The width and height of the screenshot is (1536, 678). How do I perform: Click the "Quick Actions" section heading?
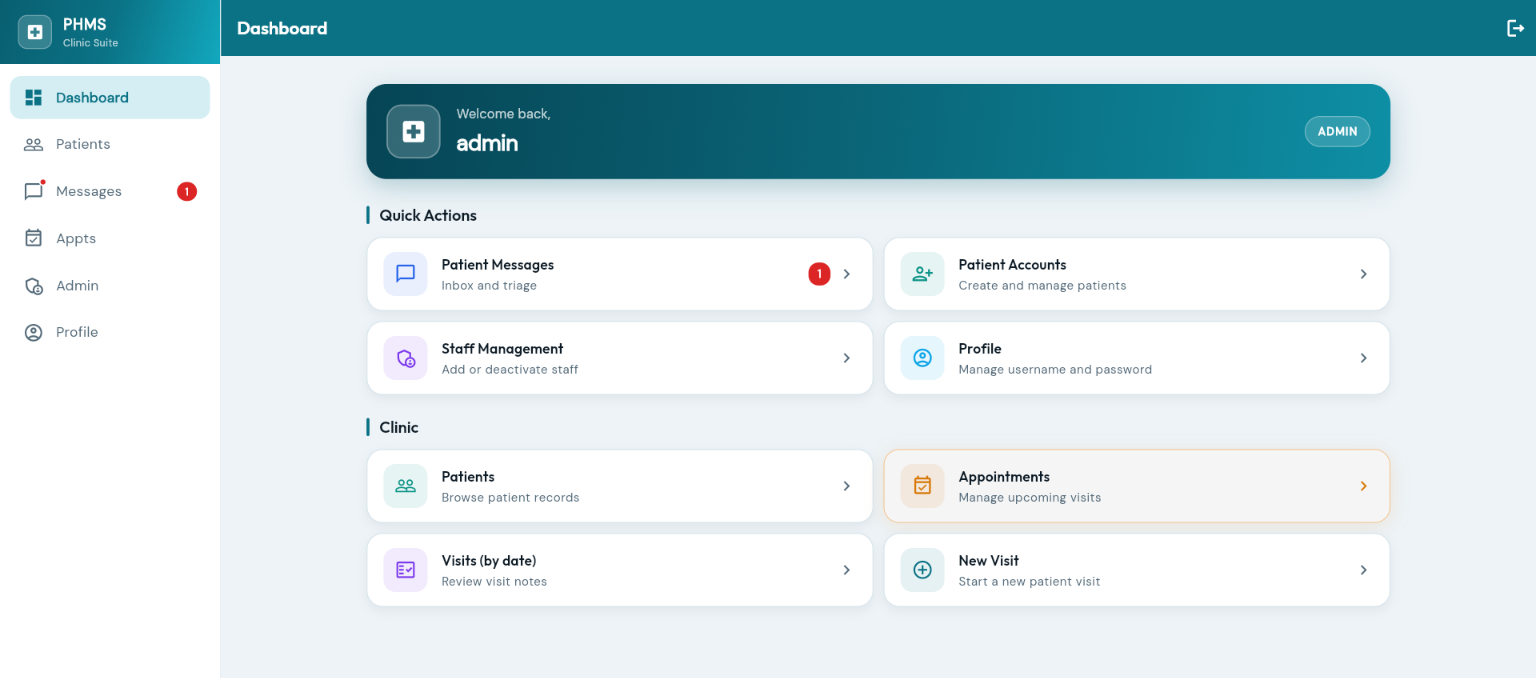coord(428,215)
